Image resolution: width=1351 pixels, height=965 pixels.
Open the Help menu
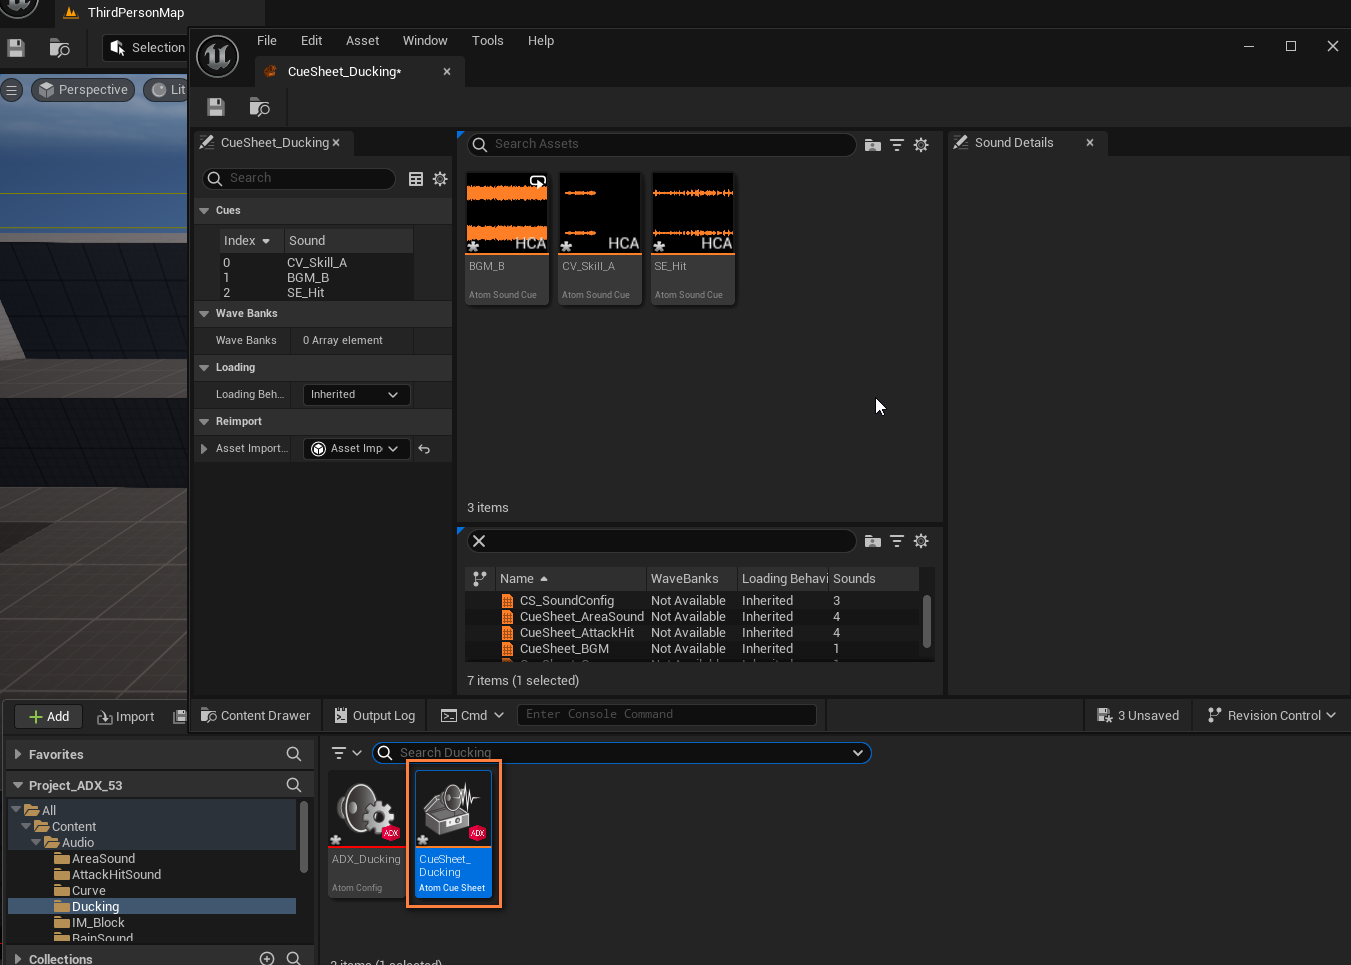541,41
